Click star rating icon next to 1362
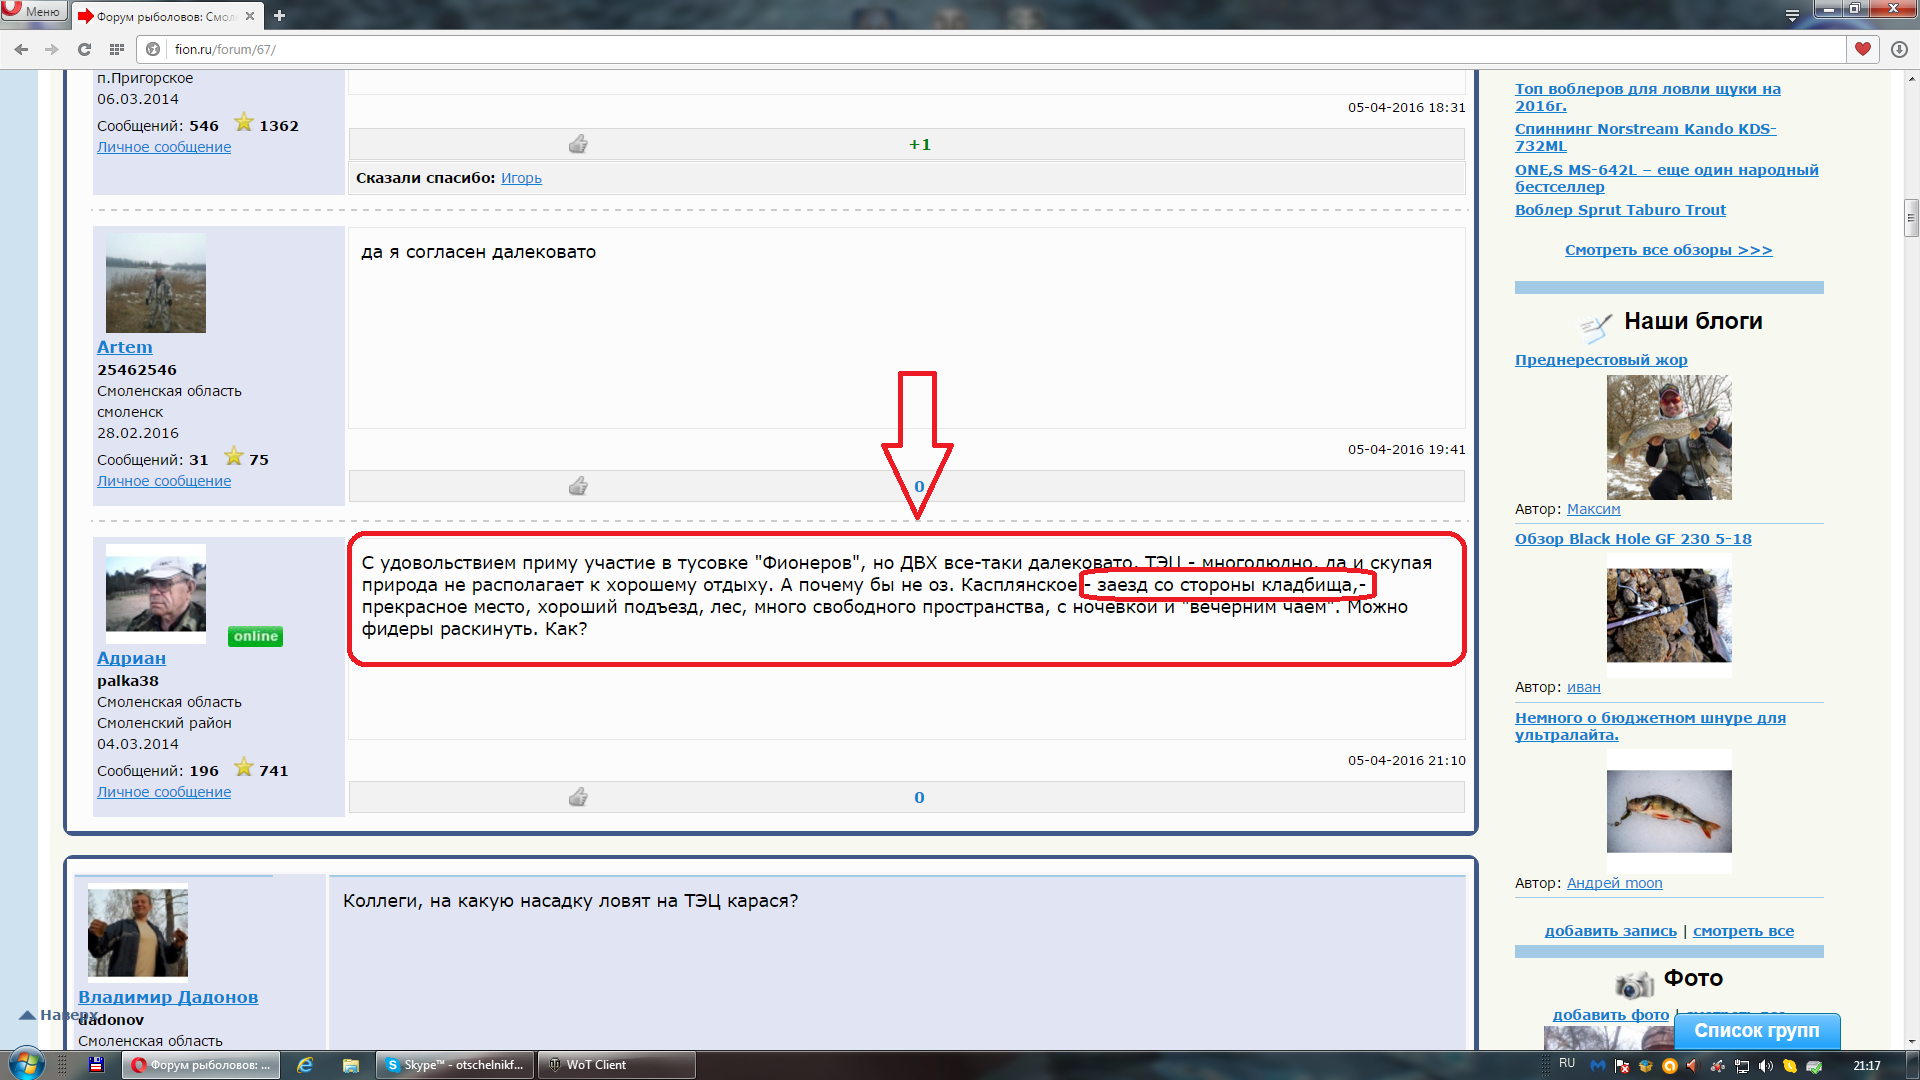 tap(243, 123)
